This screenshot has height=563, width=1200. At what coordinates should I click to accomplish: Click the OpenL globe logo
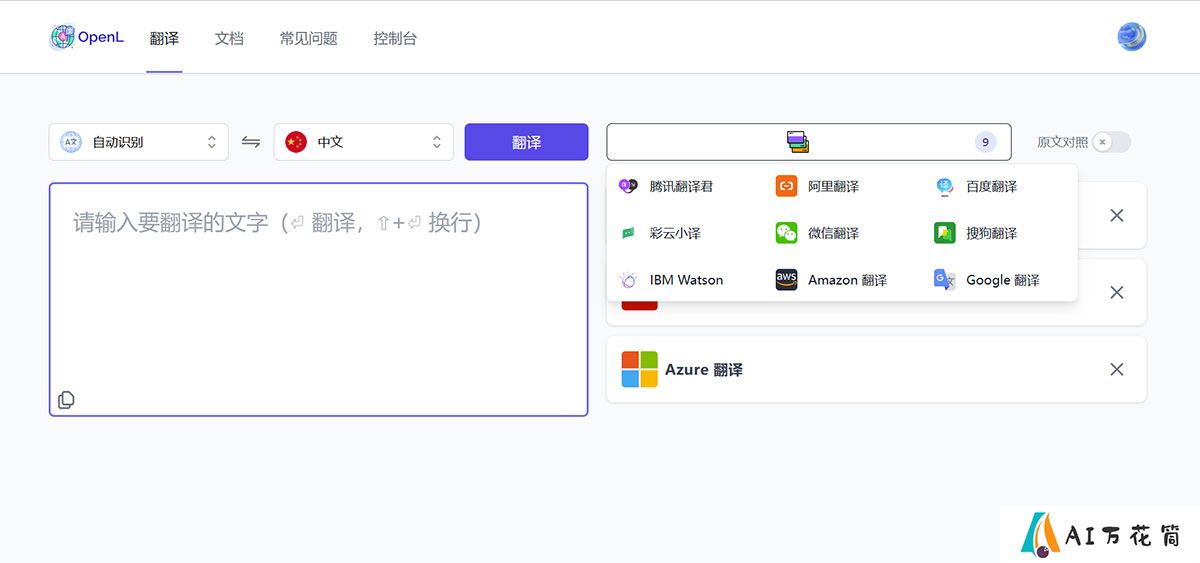tap(62, 38)
